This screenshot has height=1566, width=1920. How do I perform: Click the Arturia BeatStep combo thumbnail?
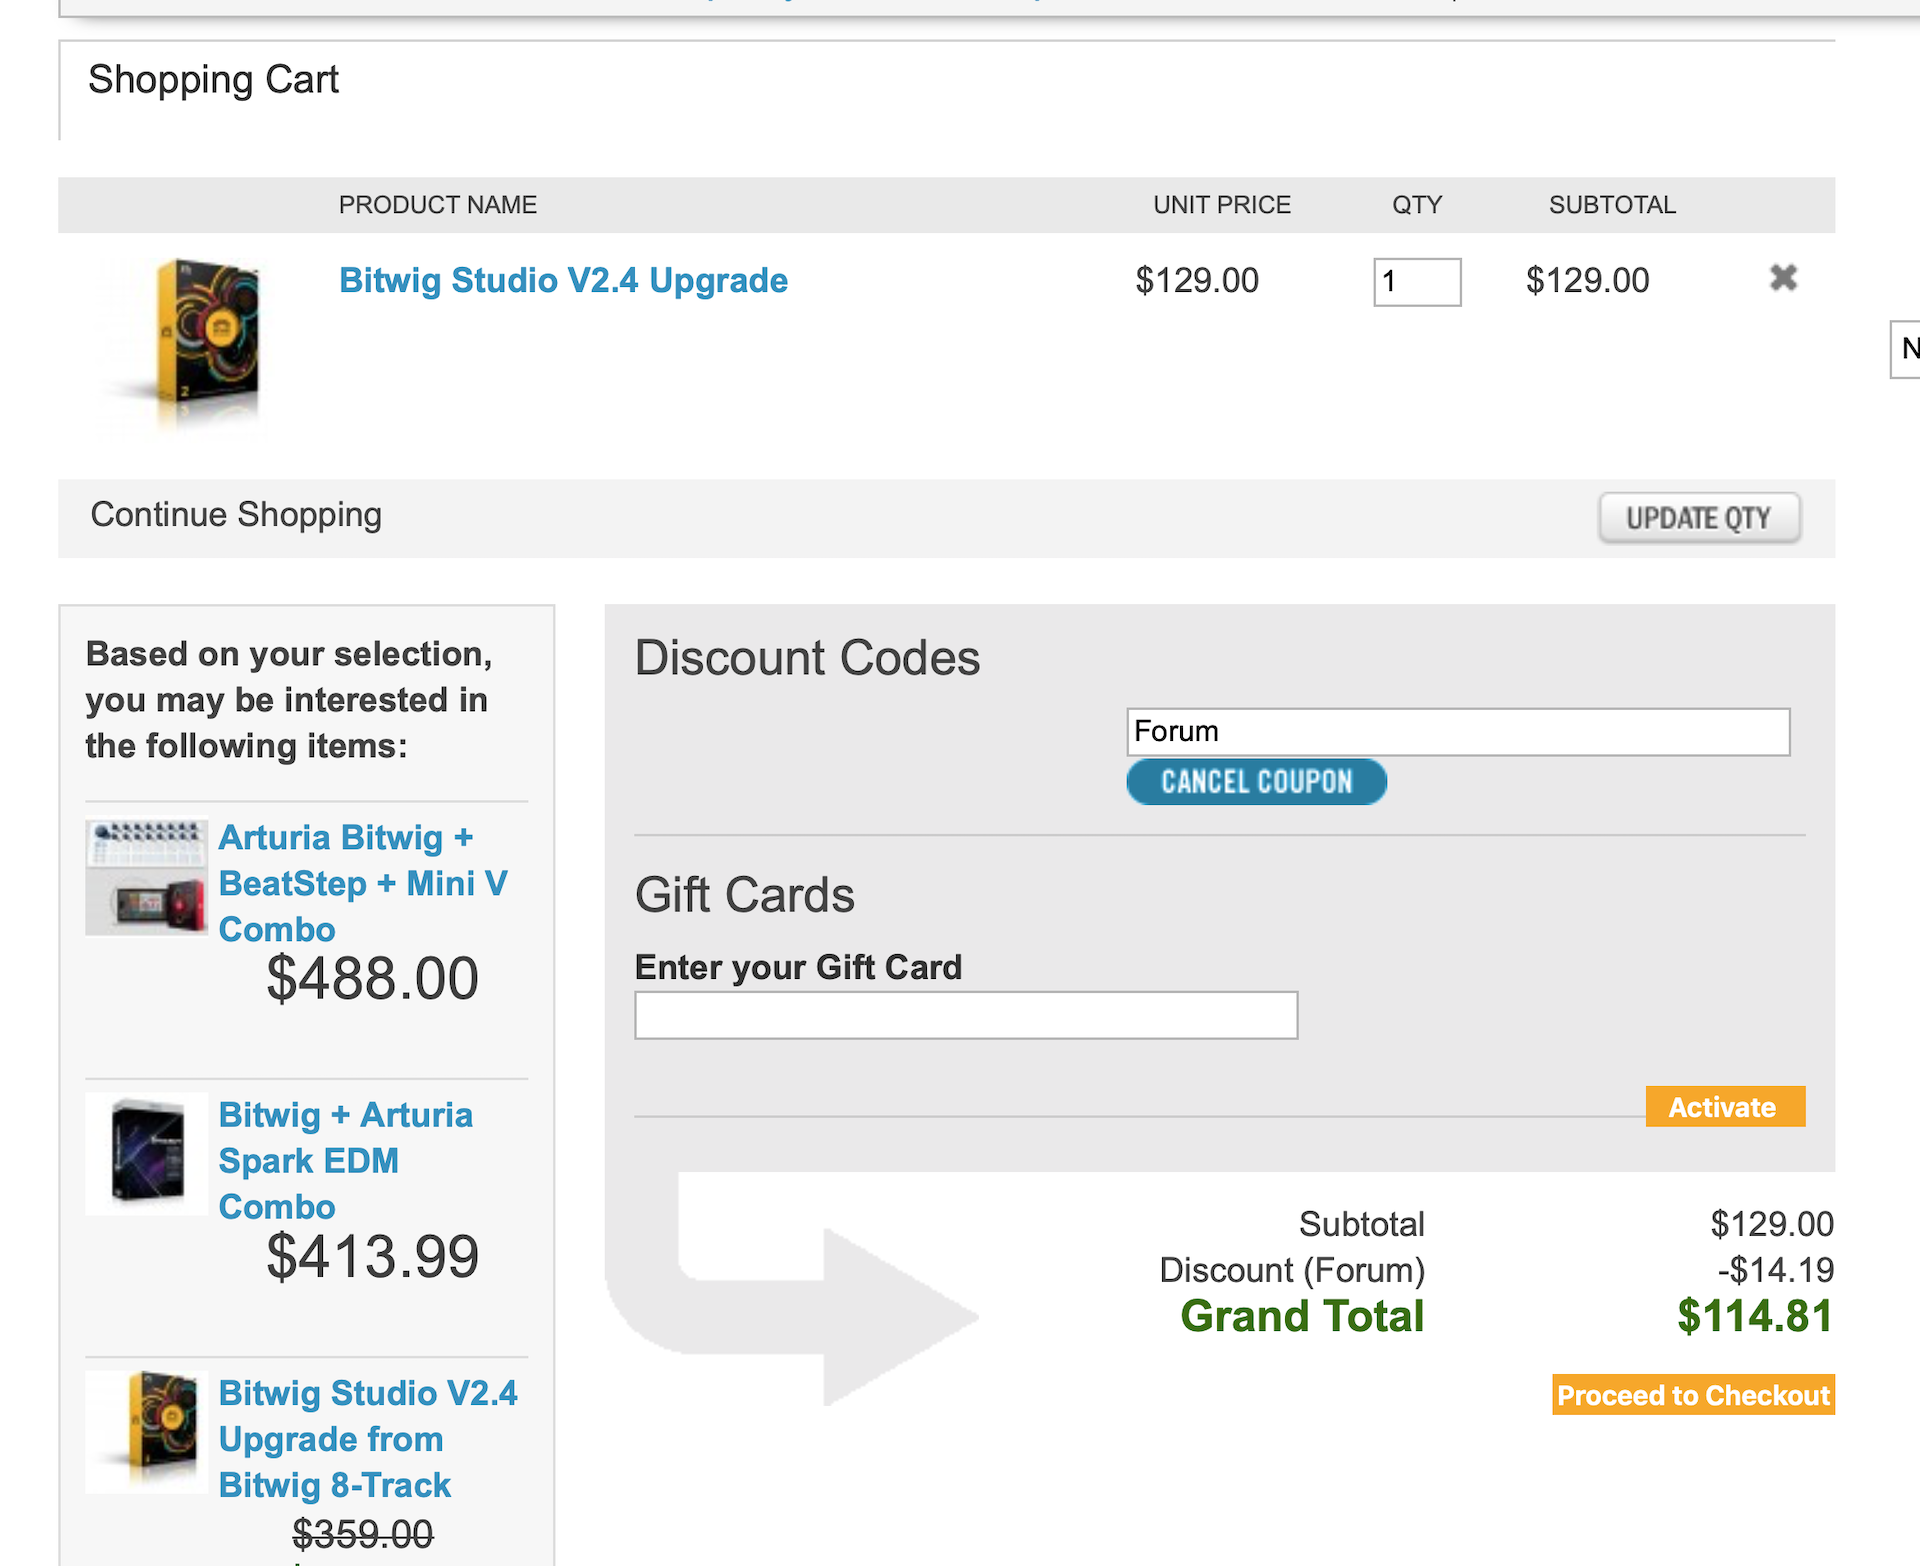147,878
